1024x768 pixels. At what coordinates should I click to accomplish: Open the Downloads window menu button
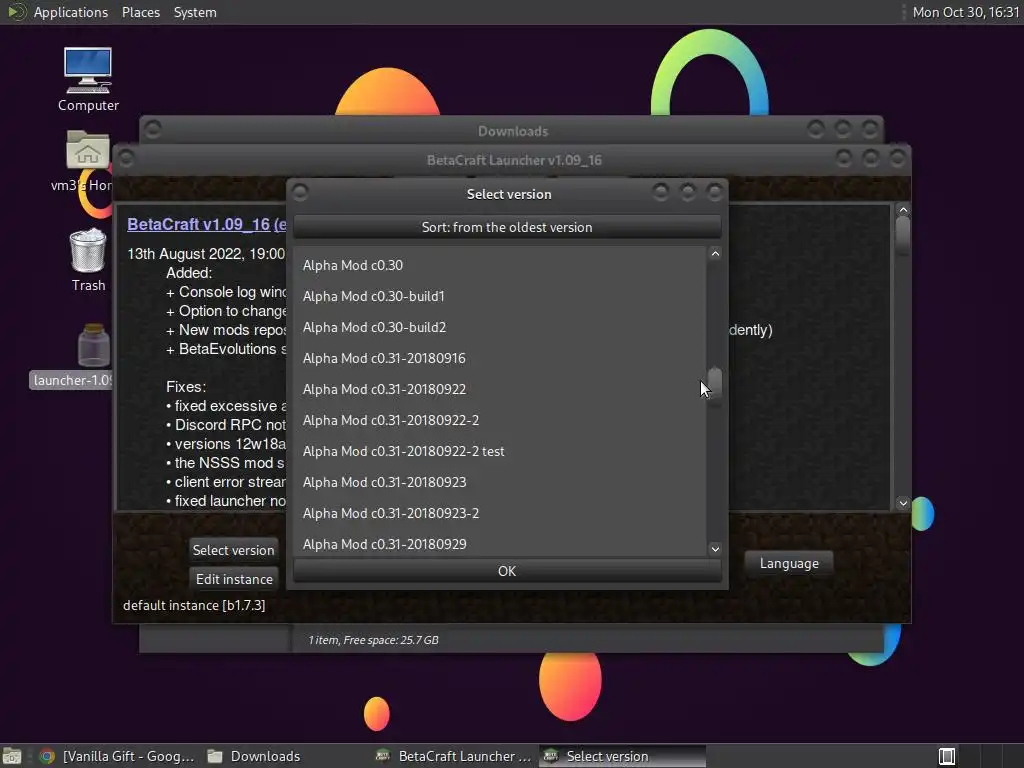153,130
